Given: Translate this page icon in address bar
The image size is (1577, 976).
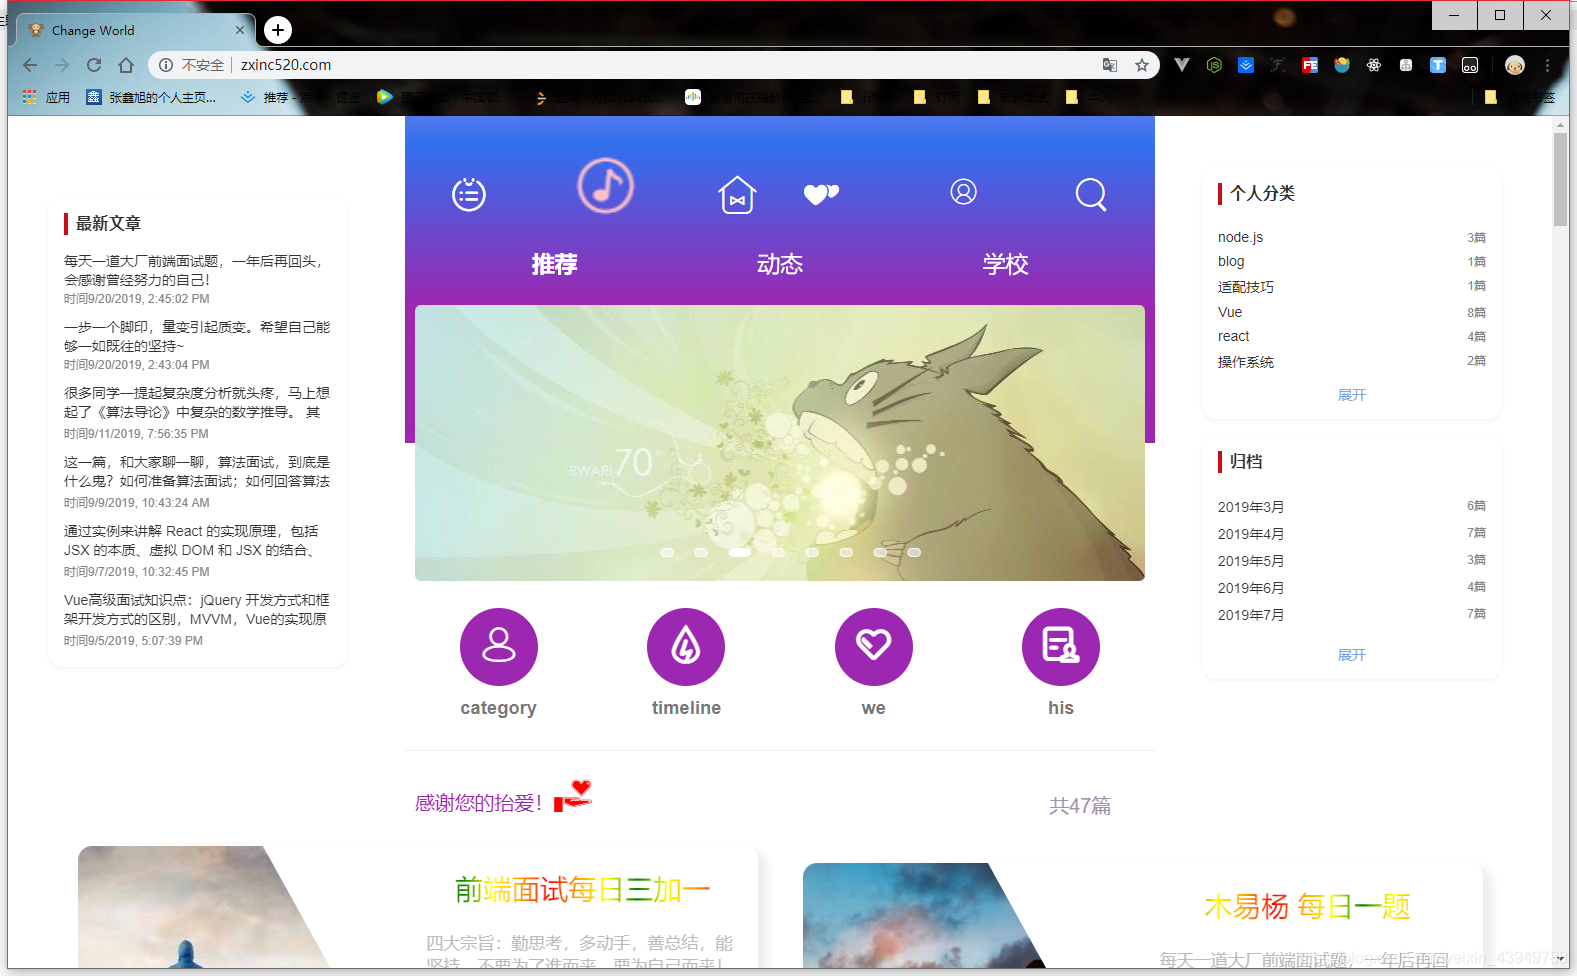Looking at the screenshot, I should [x=1110, y=65].
